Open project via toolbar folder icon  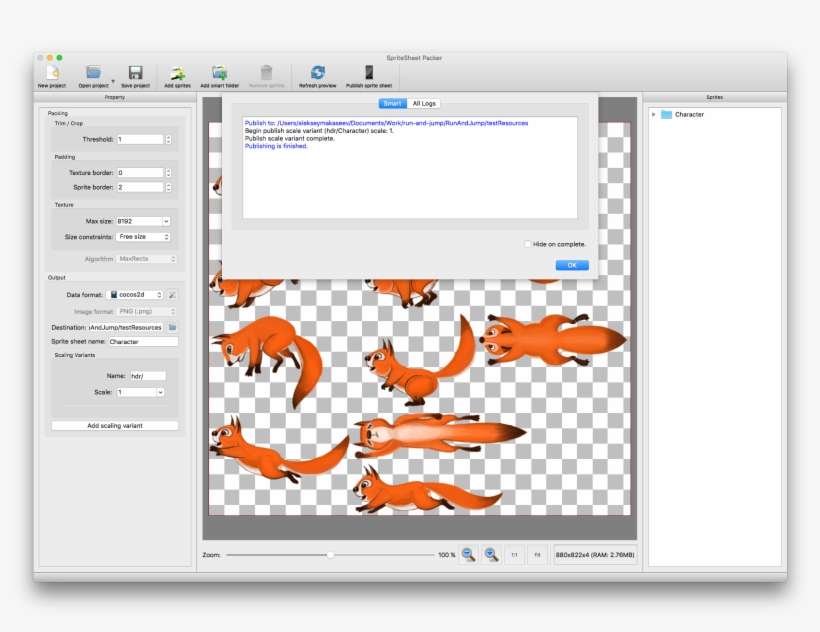pos(94,72)
